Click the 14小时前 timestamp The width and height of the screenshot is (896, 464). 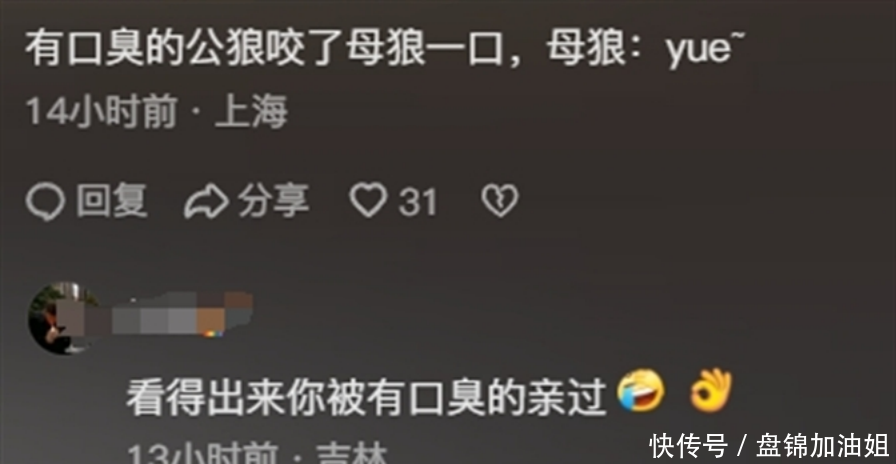[x=101, y=111]
